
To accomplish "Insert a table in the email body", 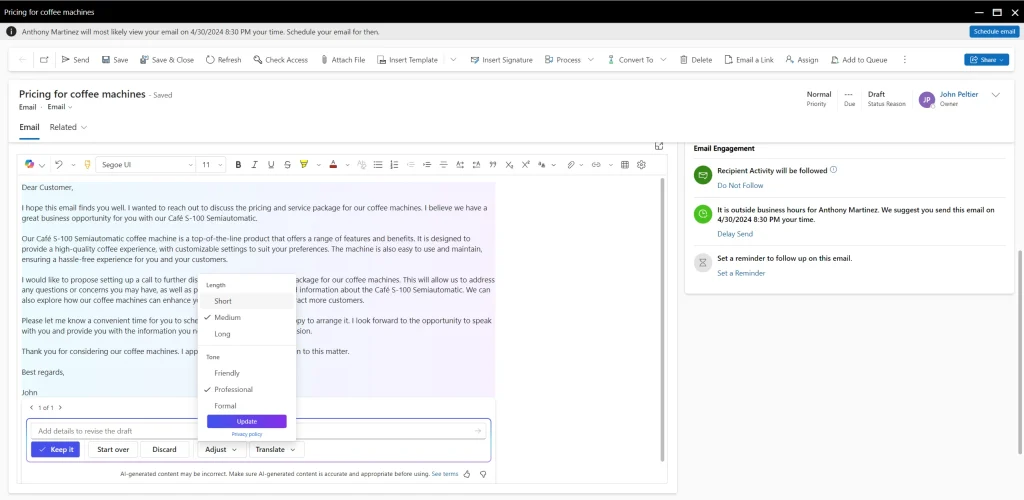I will pos(625,164).
